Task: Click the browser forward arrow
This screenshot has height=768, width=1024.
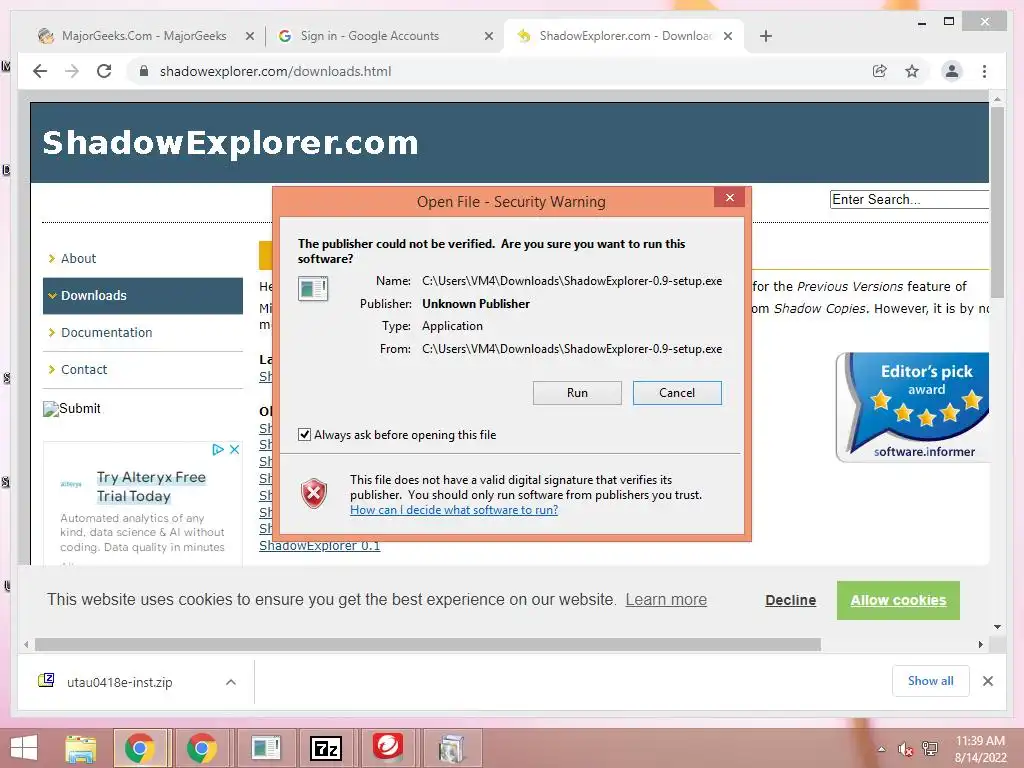Action: point(72,71)
